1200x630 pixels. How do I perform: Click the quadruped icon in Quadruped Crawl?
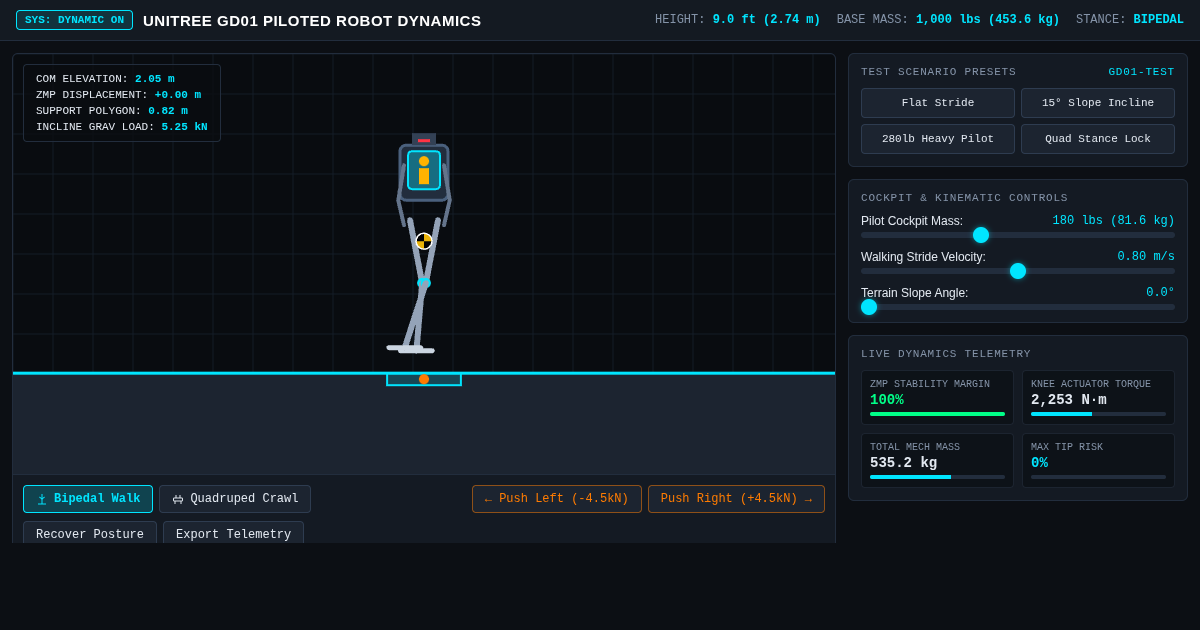point(178,499)
